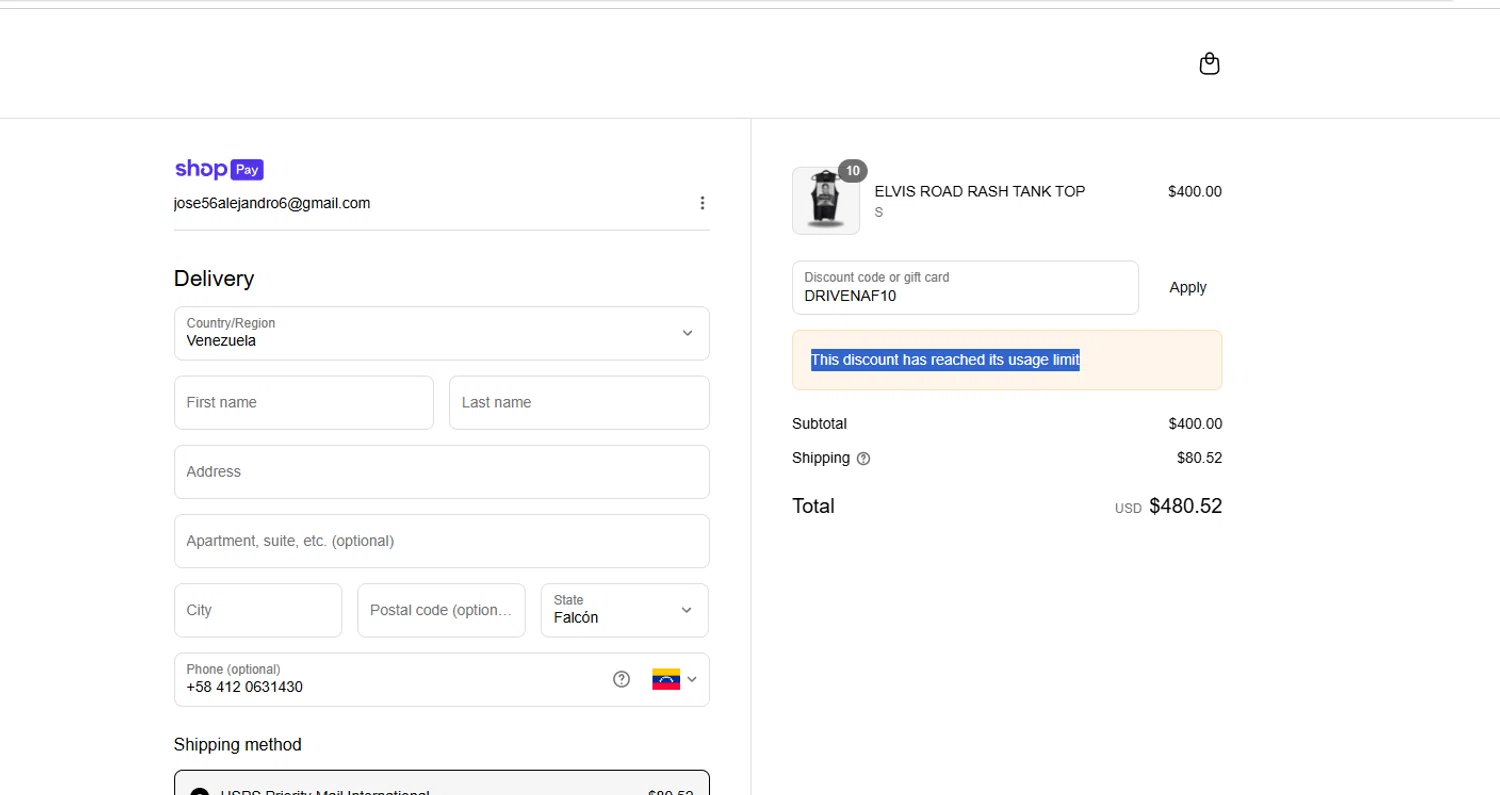Image resolution: width=1500 pixels, height=795 pixels.
Task: Click the item price $400.00 beside product
Action: 1194,191
